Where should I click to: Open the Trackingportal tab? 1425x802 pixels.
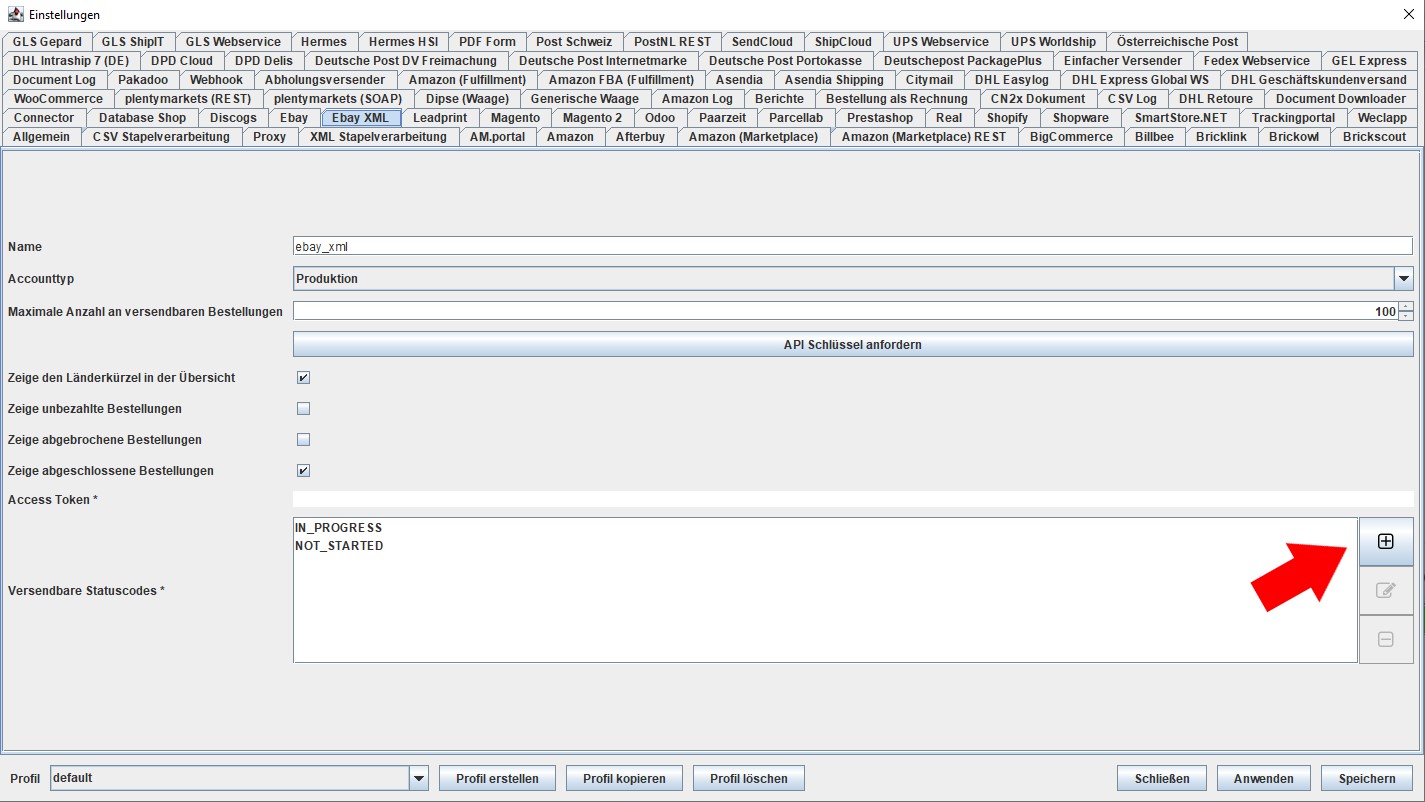pos(1293,118)
